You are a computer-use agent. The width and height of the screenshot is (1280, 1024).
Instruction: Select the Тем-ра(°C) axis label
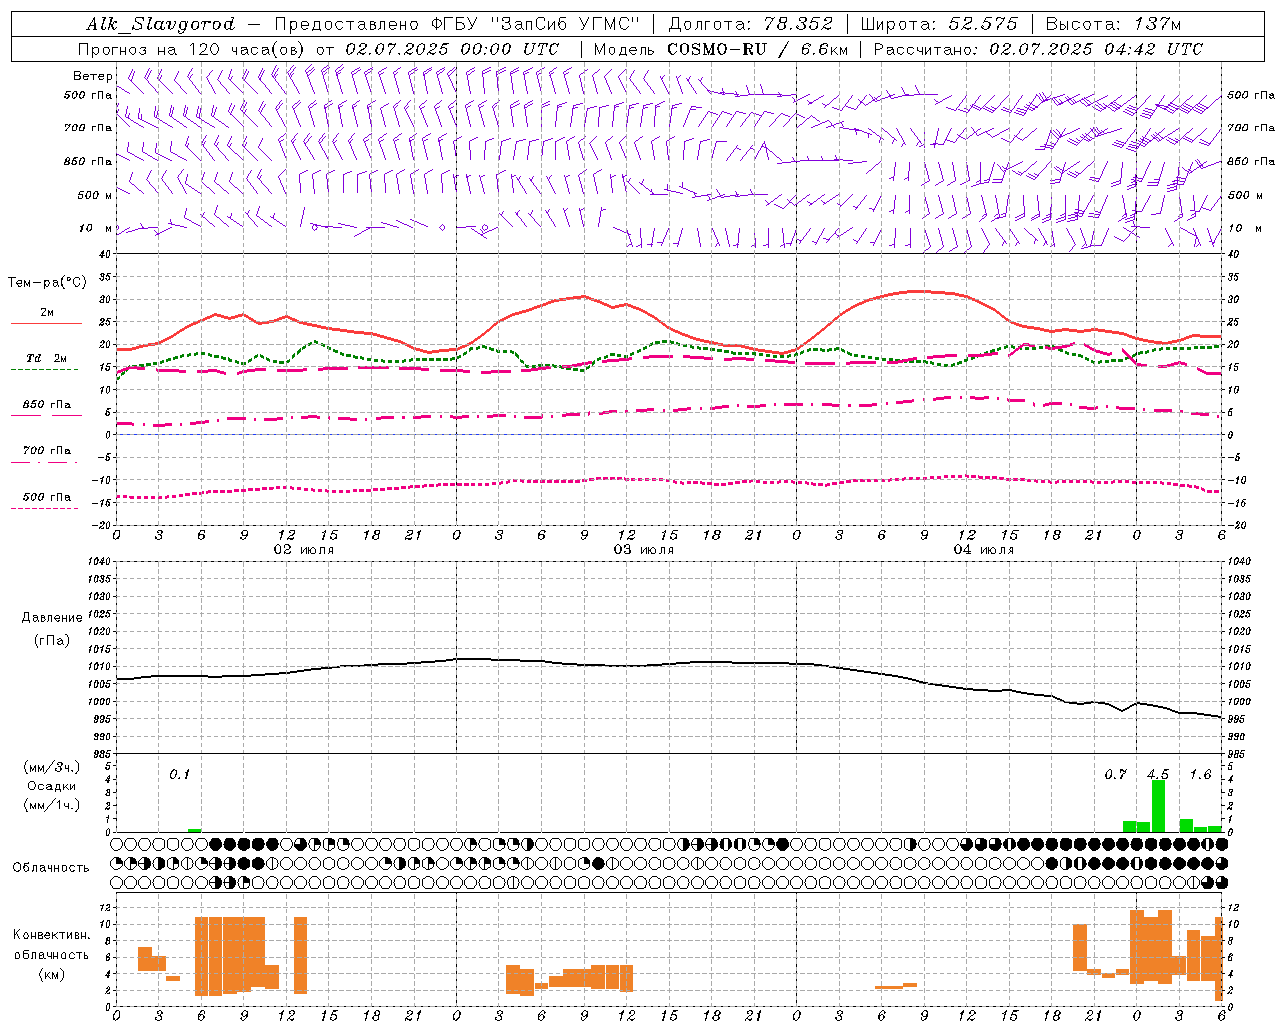click(x=47, y=283)
